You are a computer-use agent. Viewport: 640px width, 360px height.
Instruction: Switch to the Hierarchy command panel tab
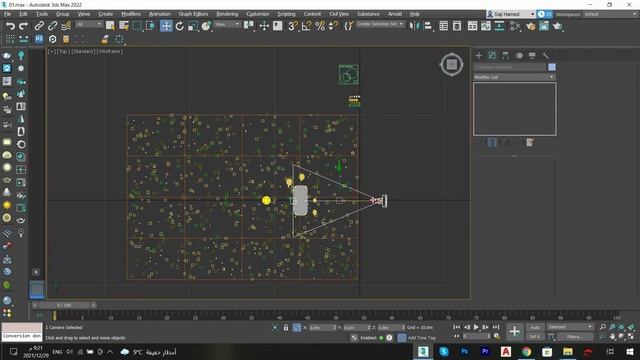(505, 55)
